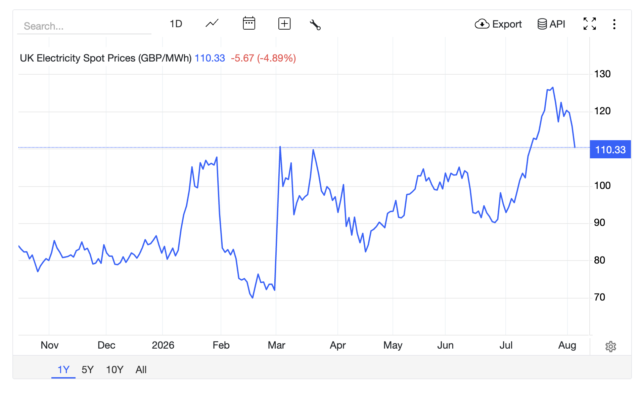The height and width of the screenshot is (396, 640).
Task: Switch to the 5Y time range
Action: click(x=87, y=369)
